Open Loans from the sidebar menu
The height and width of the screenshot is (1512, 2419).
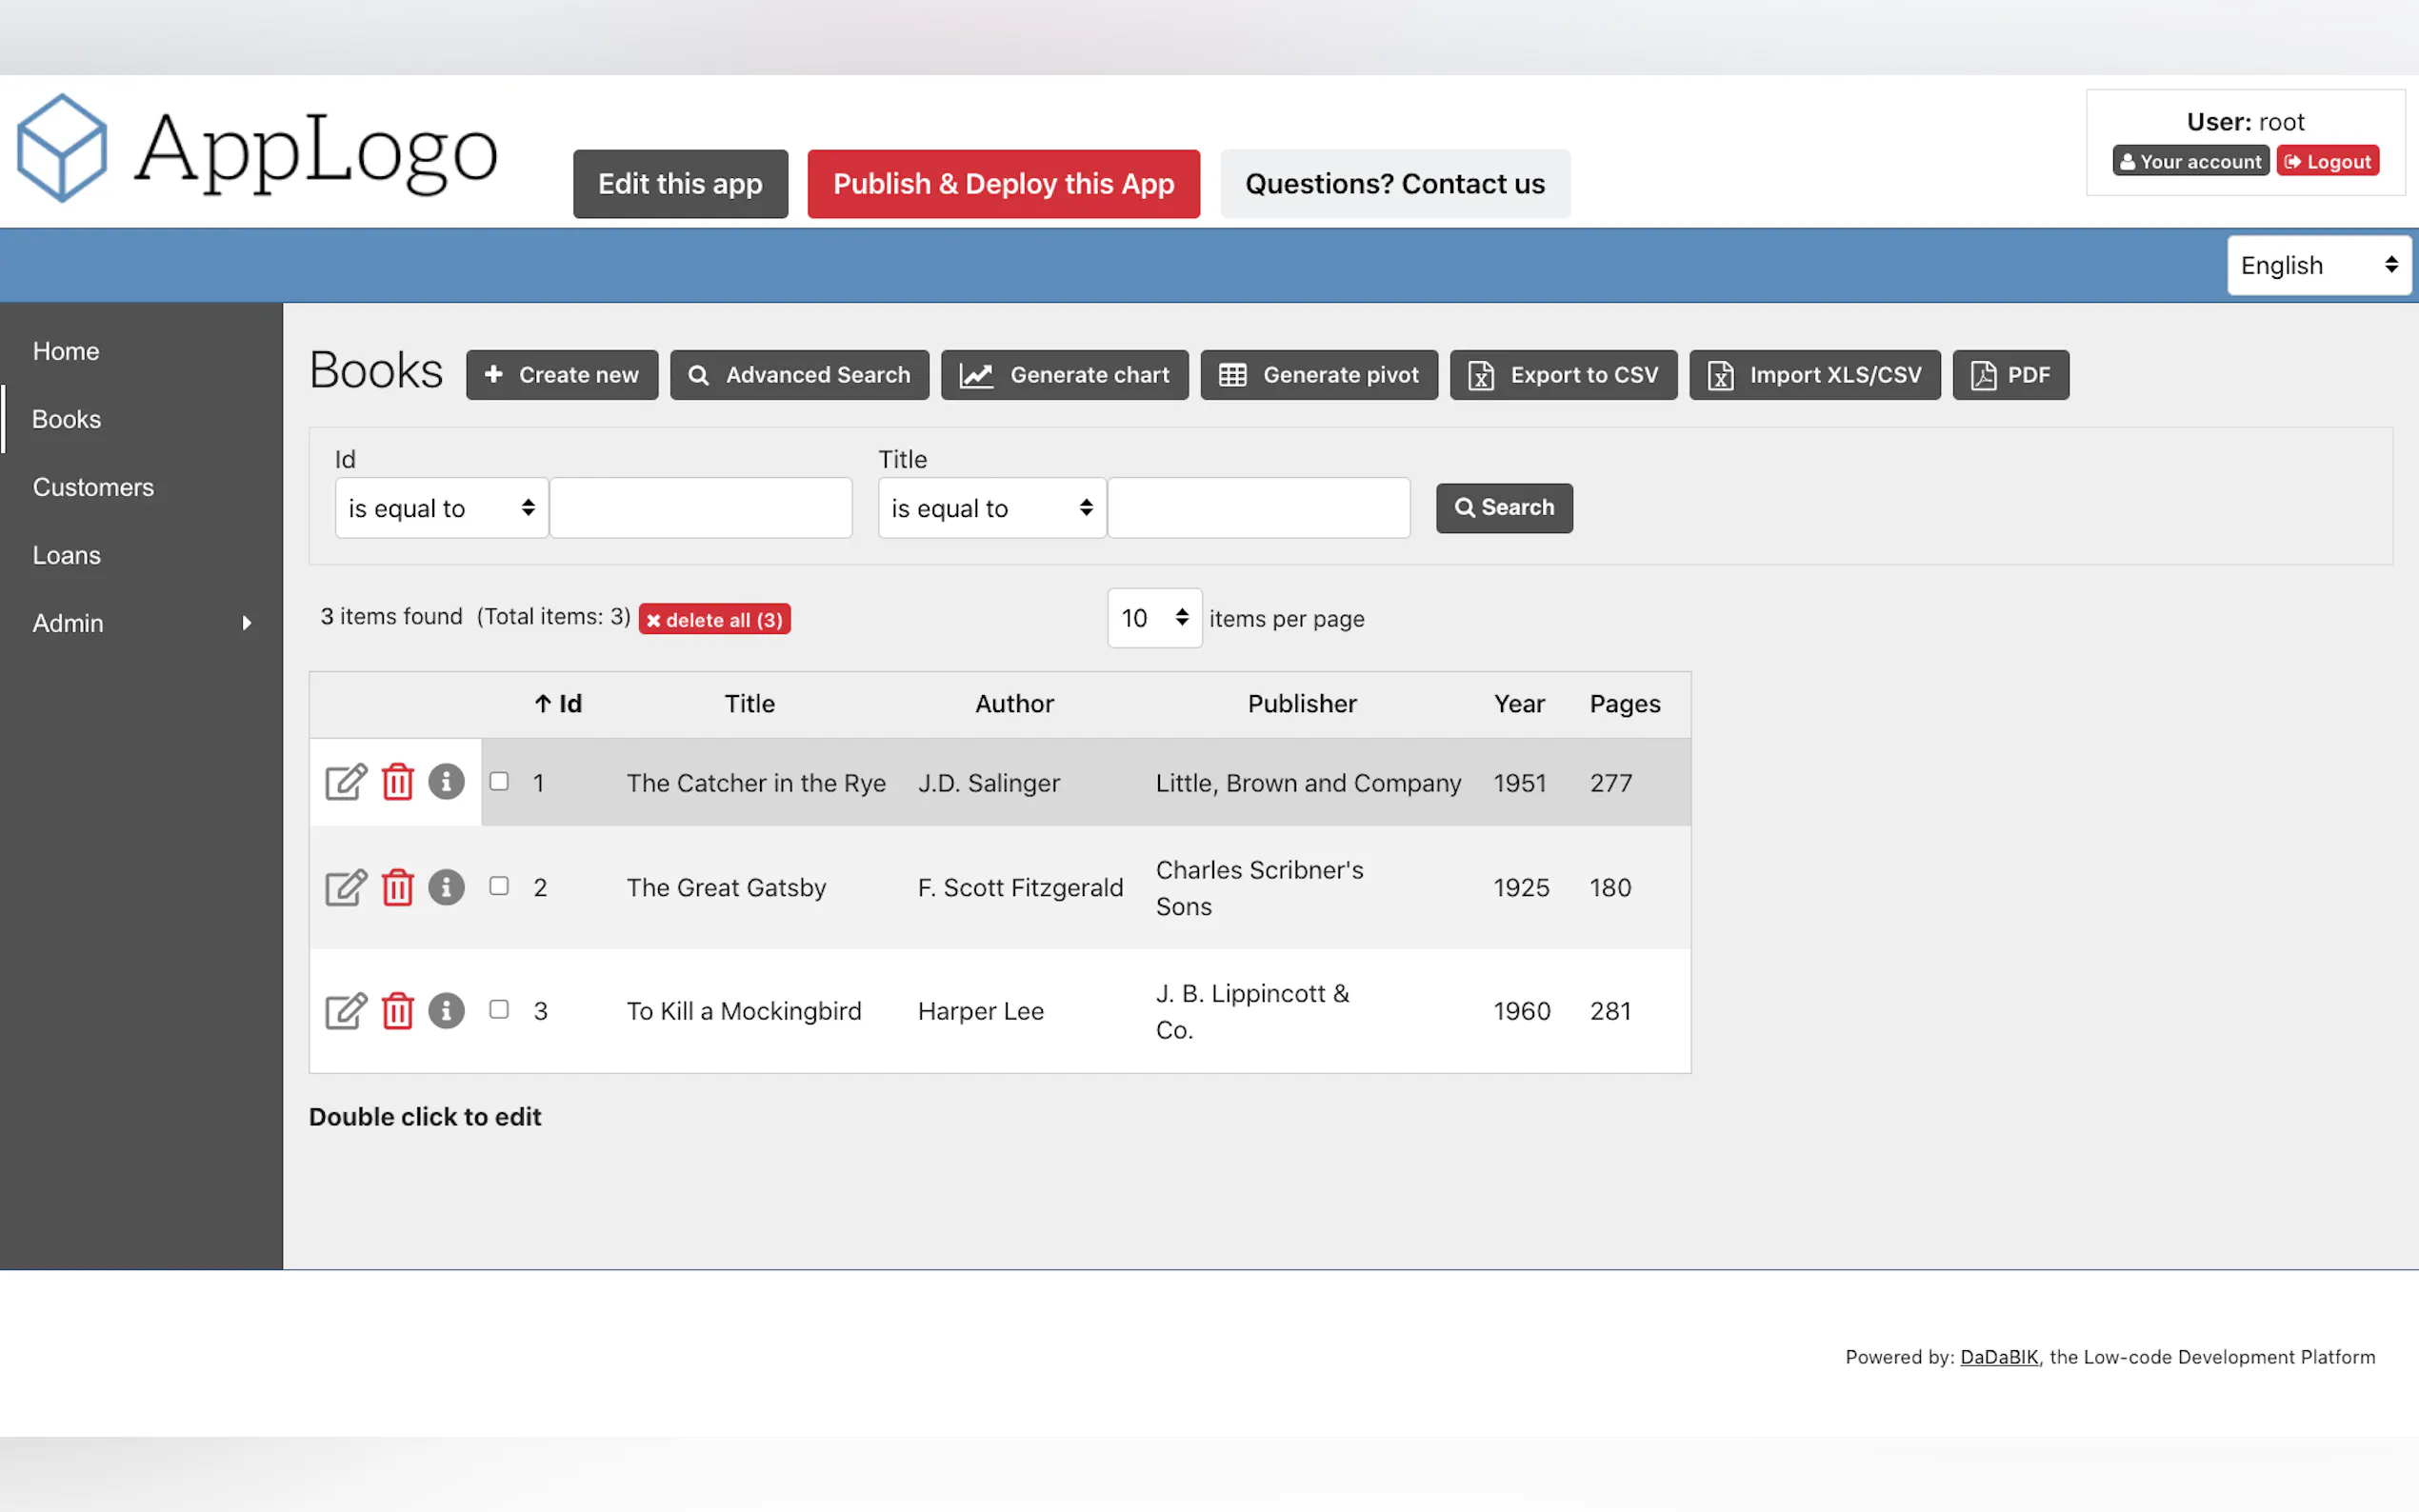(66, 555)
